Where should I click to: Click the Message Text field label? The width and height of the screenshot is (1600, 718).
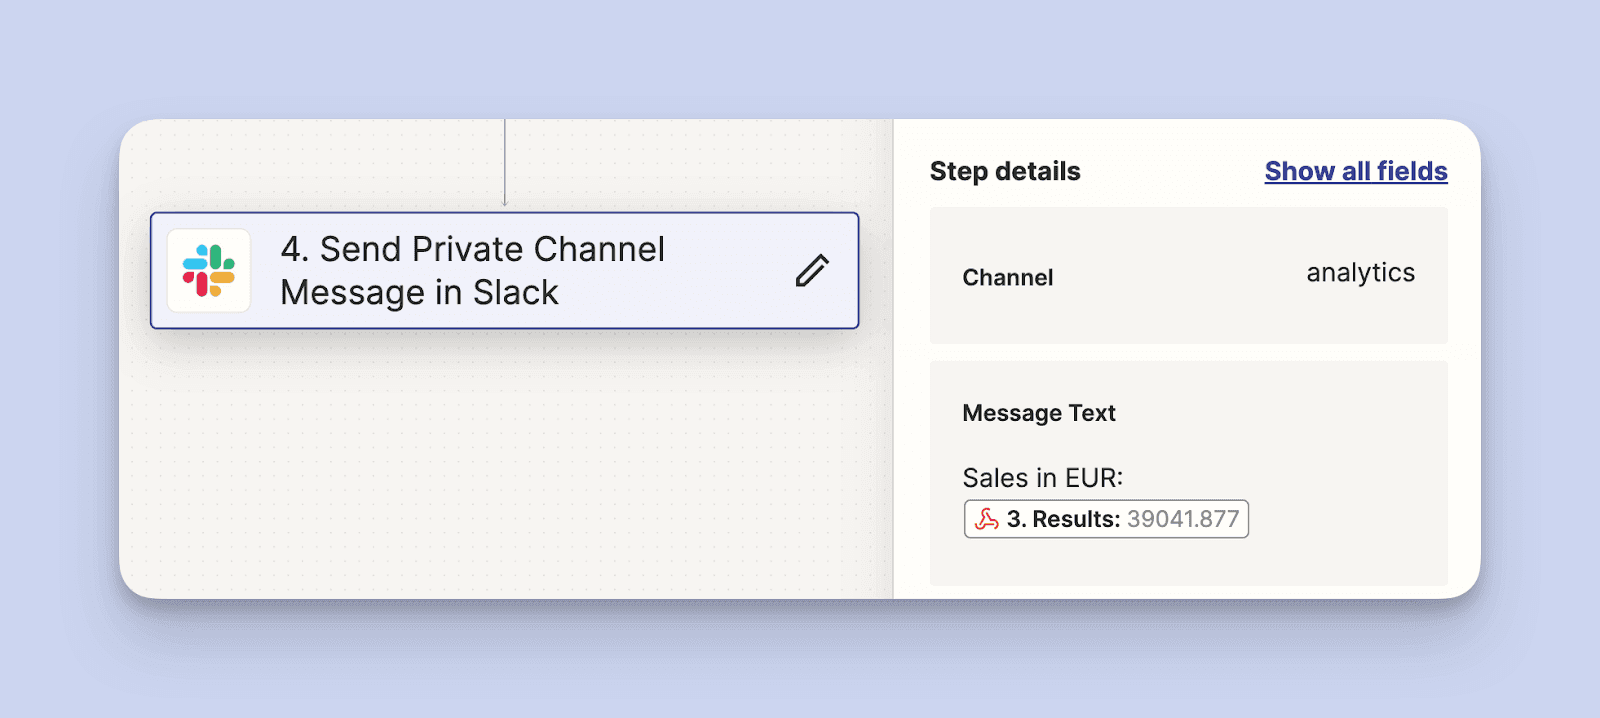pos(1038,413)
